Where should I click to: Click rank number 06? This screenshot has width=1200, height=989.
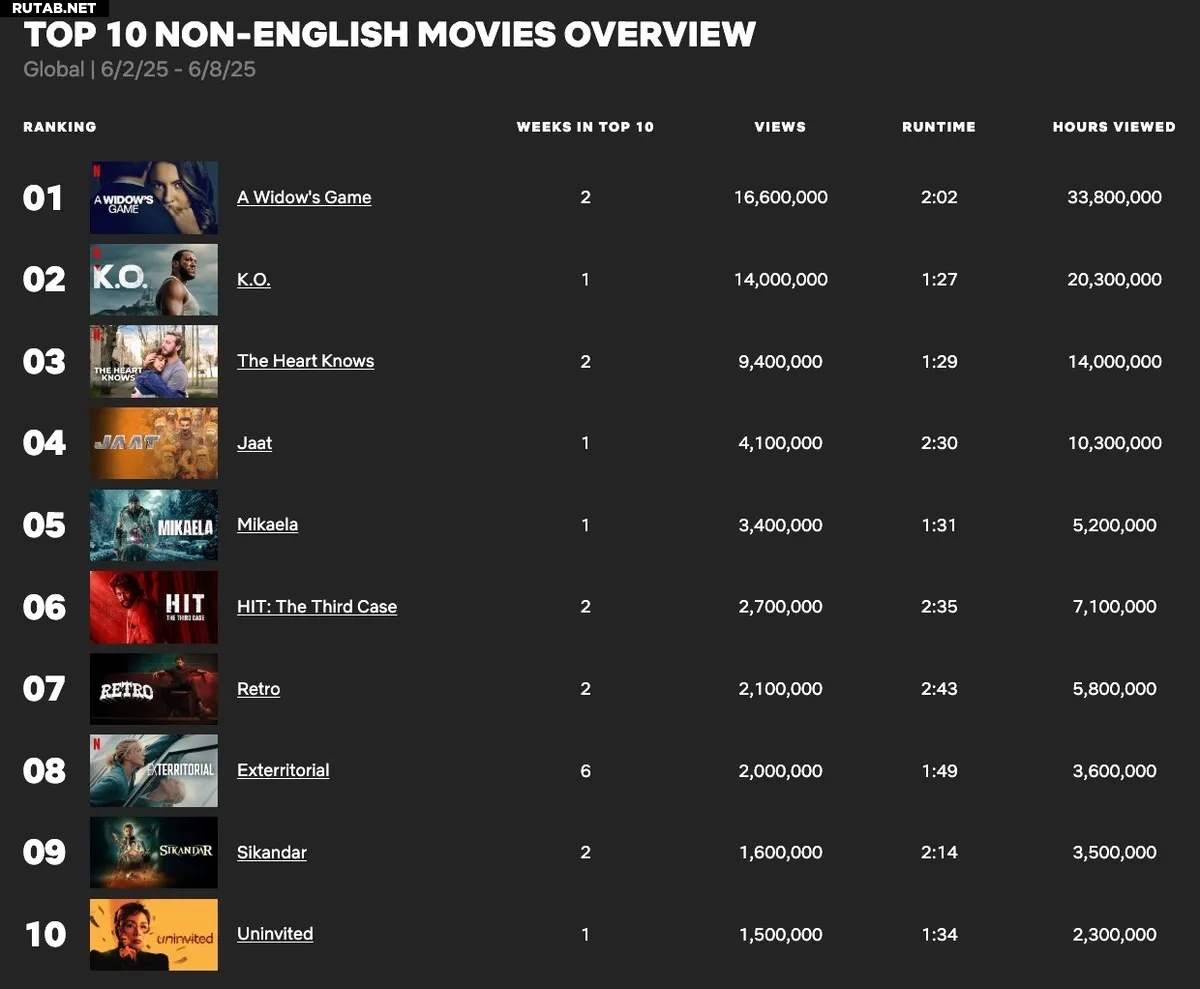point(44,607)
